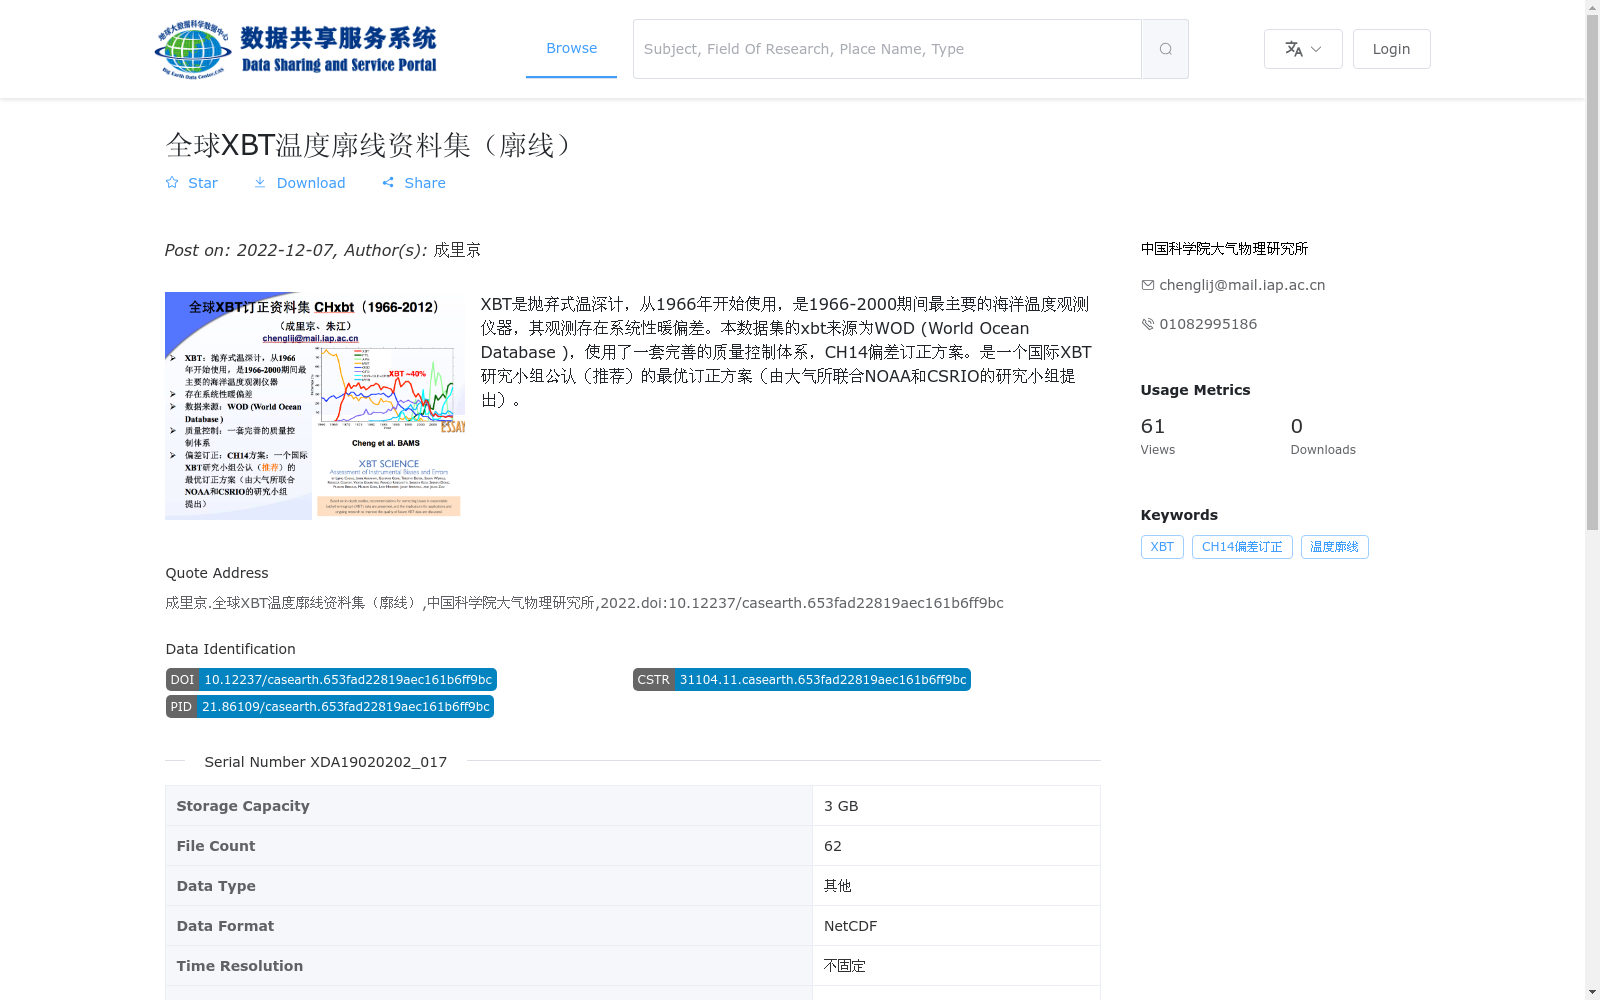Open the CHxbt dataset preview thumbnail

tap(315, 405)
